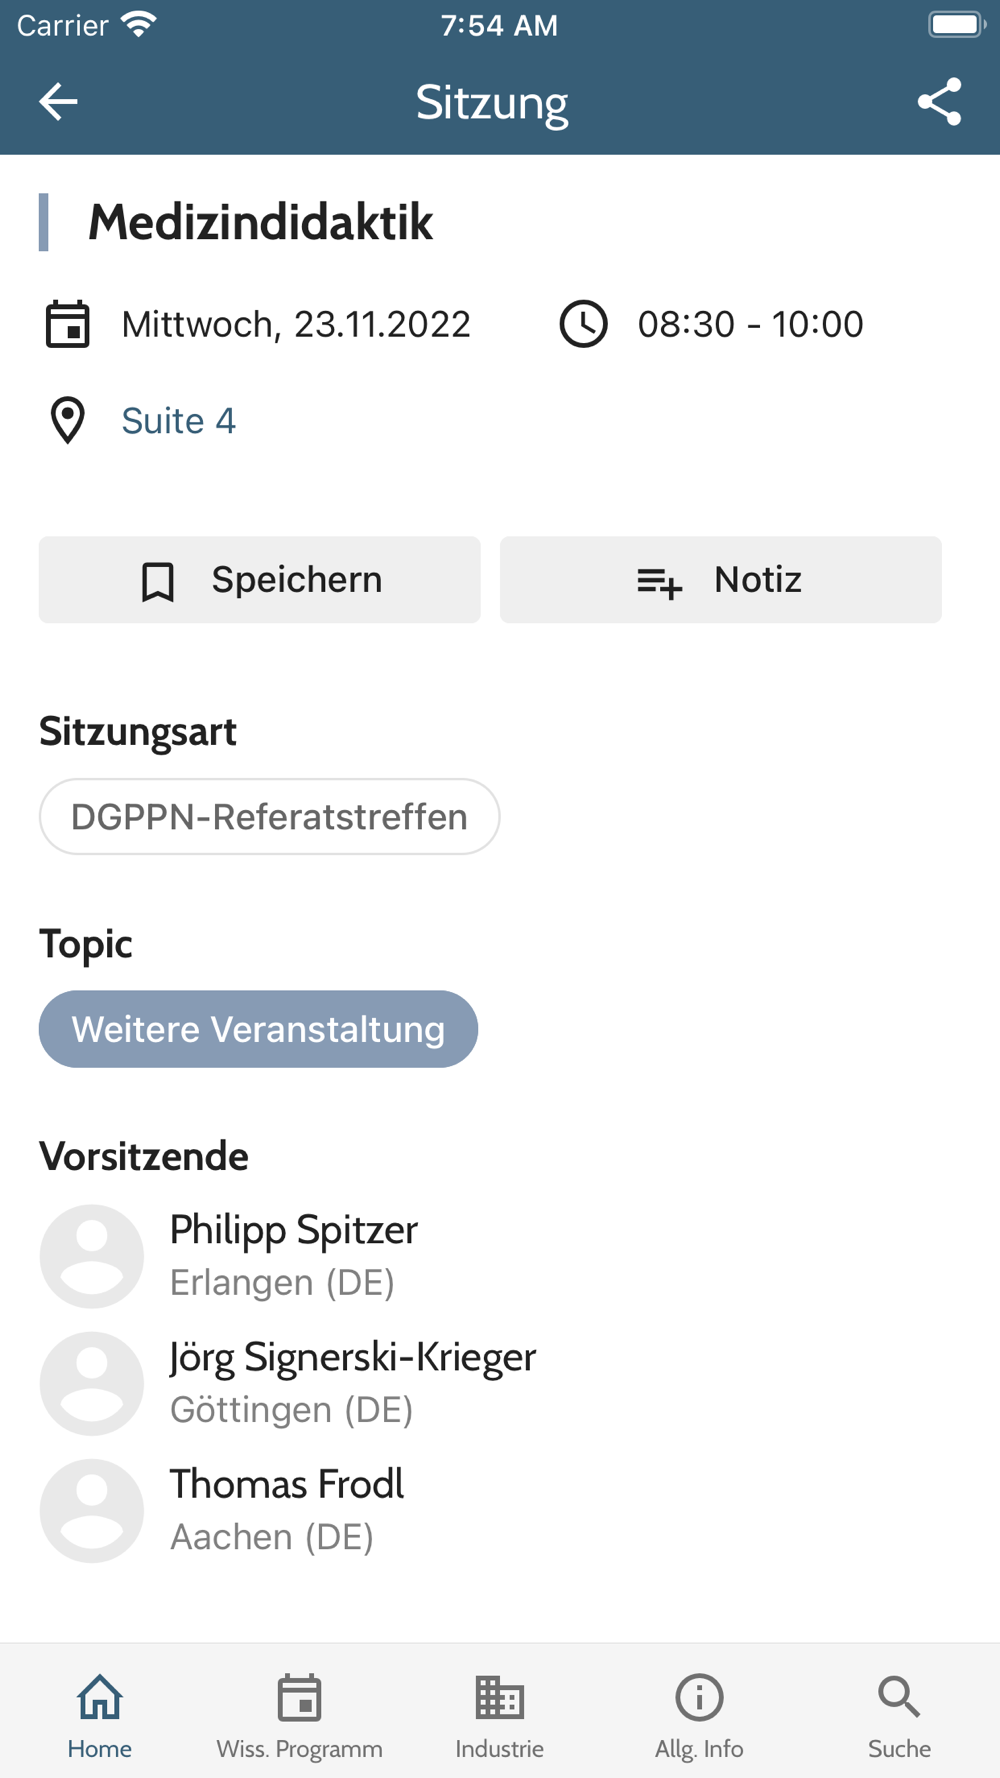Viewport: 1000px width, 1778px height.
Task: Open the Allg. Info tab
Action: click(x=699, y=1715)
